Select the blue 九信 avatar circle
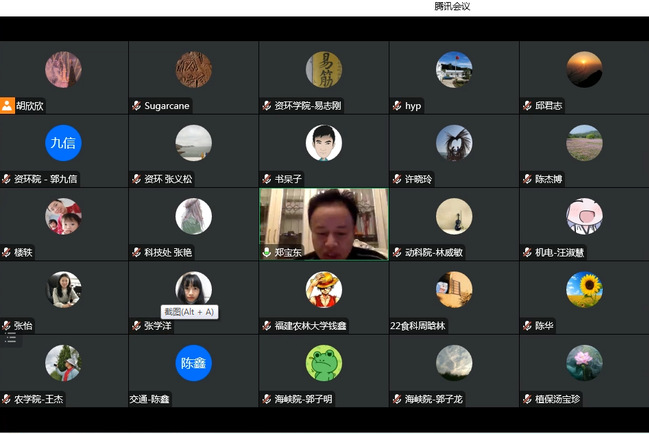This screenshot has height=434, width=649. pyautogui.click(x=63, y=143)
